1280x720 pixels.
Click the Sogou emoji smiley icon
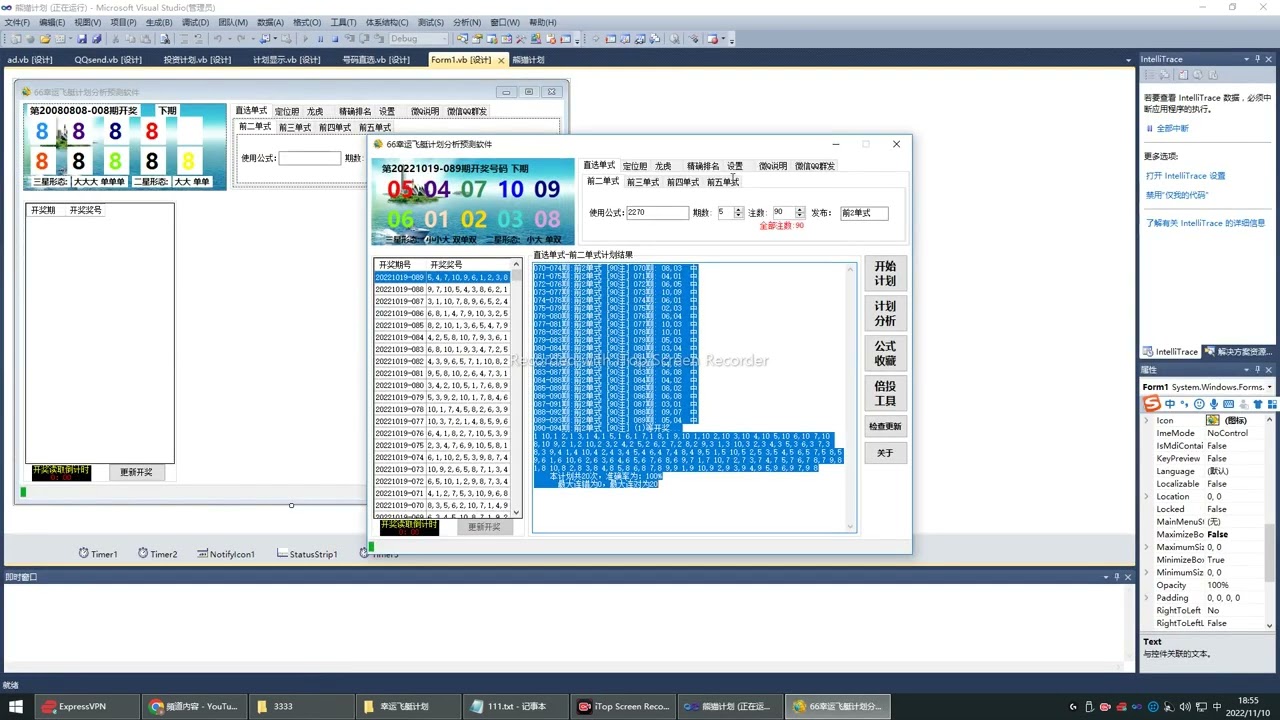click(x=1199, y=404)
